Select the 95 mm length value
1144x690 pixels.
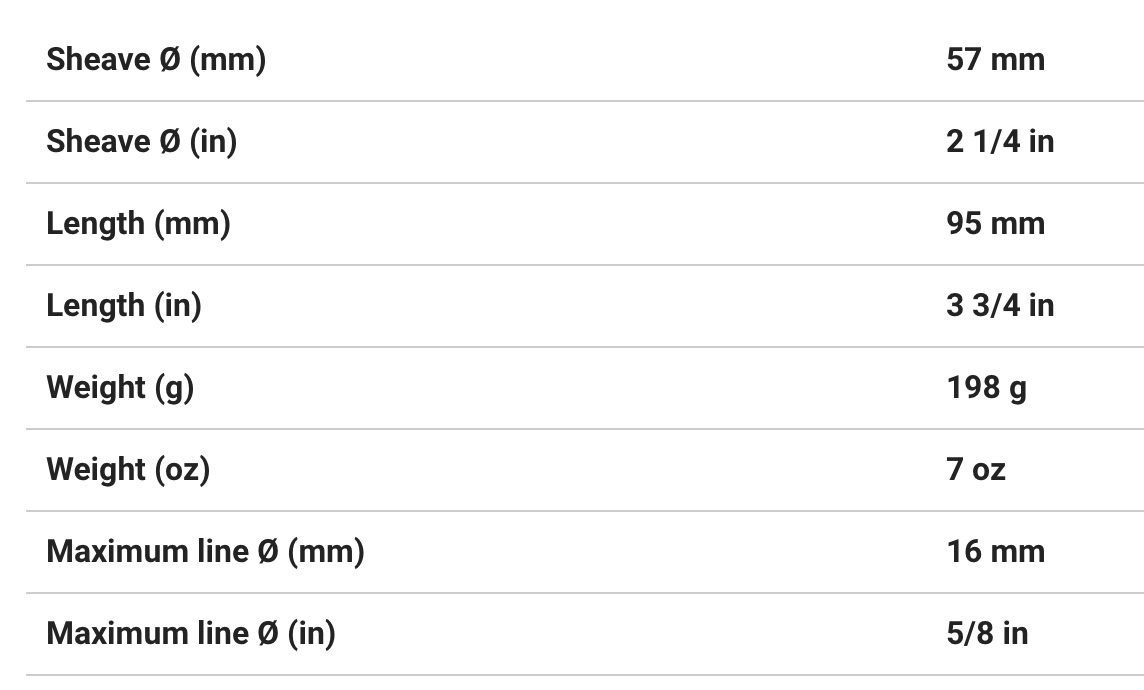coord(995,224)
